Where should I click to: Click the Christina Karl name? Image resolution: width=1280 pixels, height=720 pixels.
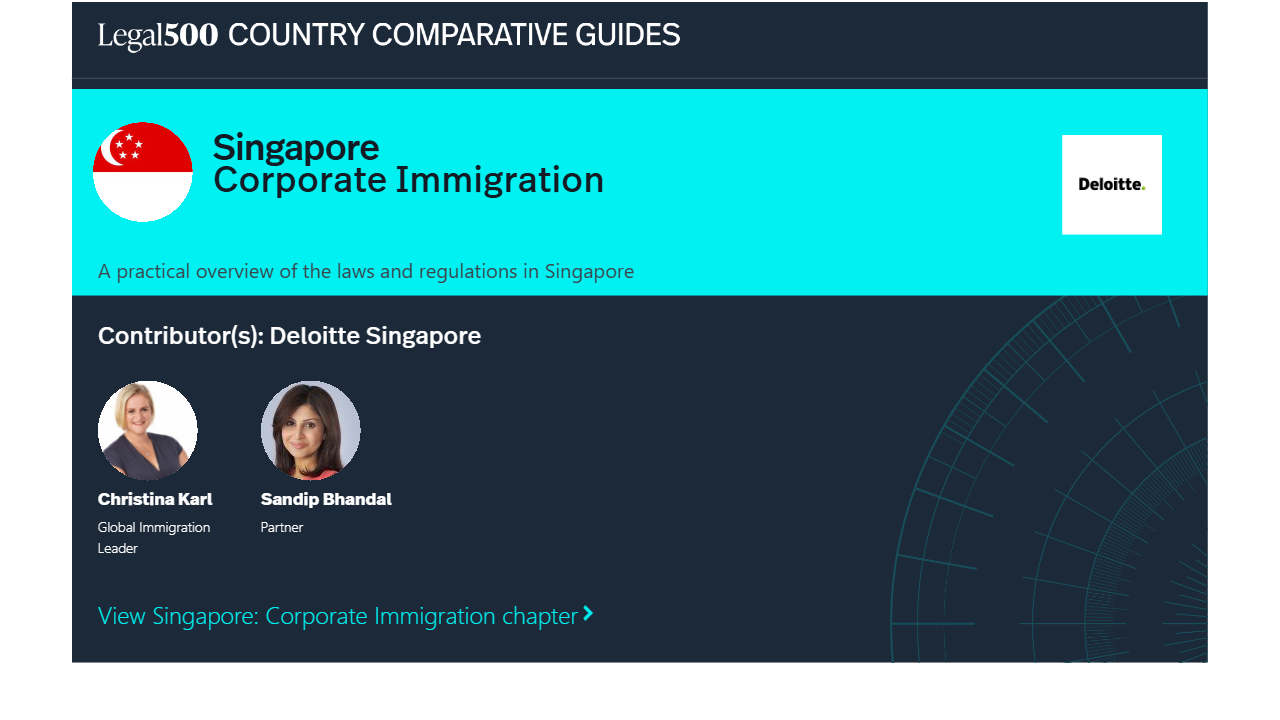click(x=155, y=499)
